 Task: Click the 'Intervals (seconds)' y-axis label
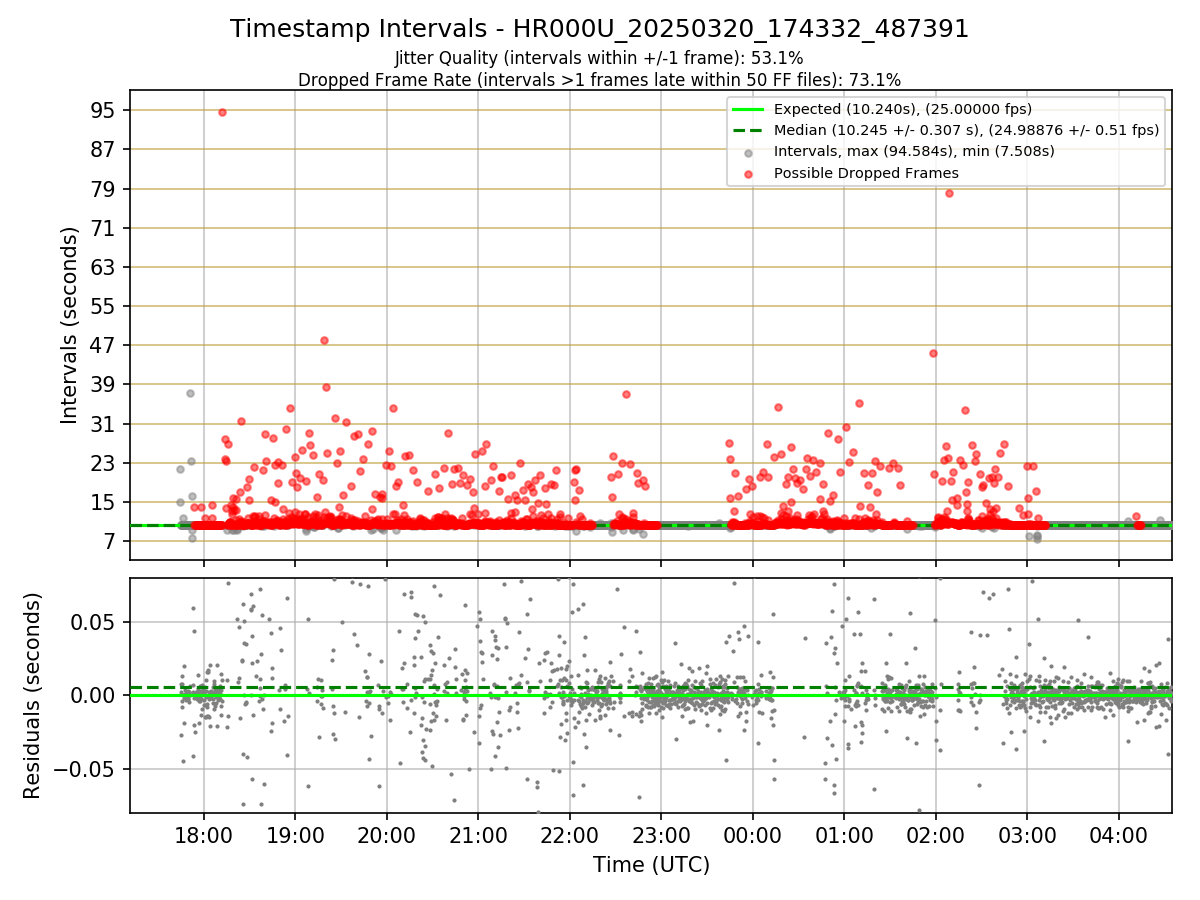coord(70,325)
